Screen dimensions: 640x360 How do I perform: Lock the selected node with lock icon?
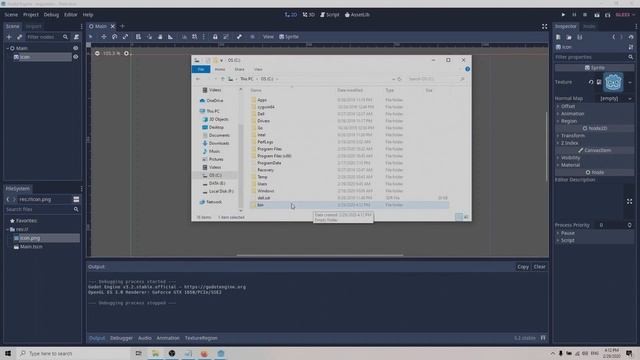pos(215,37)
